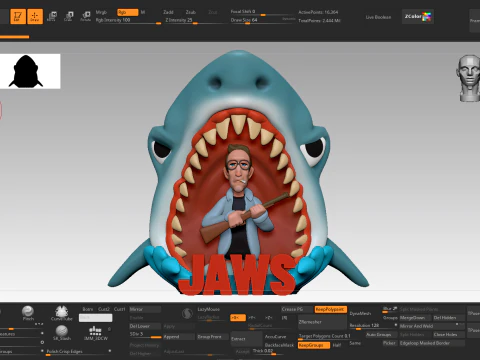Image resolution: width=480 pixels, height=360 pixels.
Task: Click the Live Boolean button
Action: tap(378, 17)
